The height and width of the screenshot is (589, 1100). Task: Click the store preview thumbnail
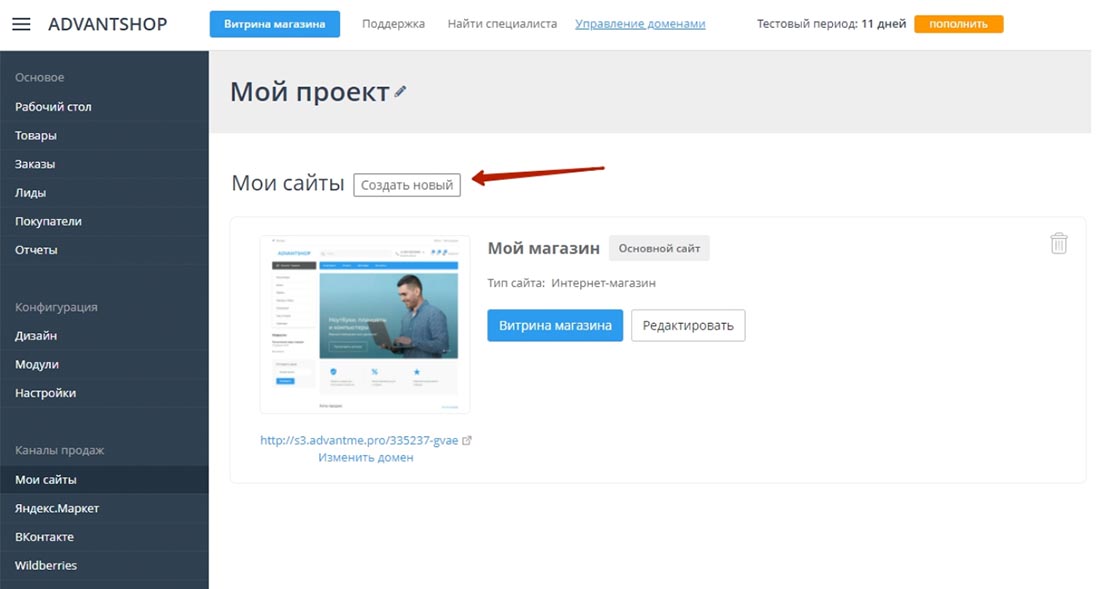pos(365,325)
